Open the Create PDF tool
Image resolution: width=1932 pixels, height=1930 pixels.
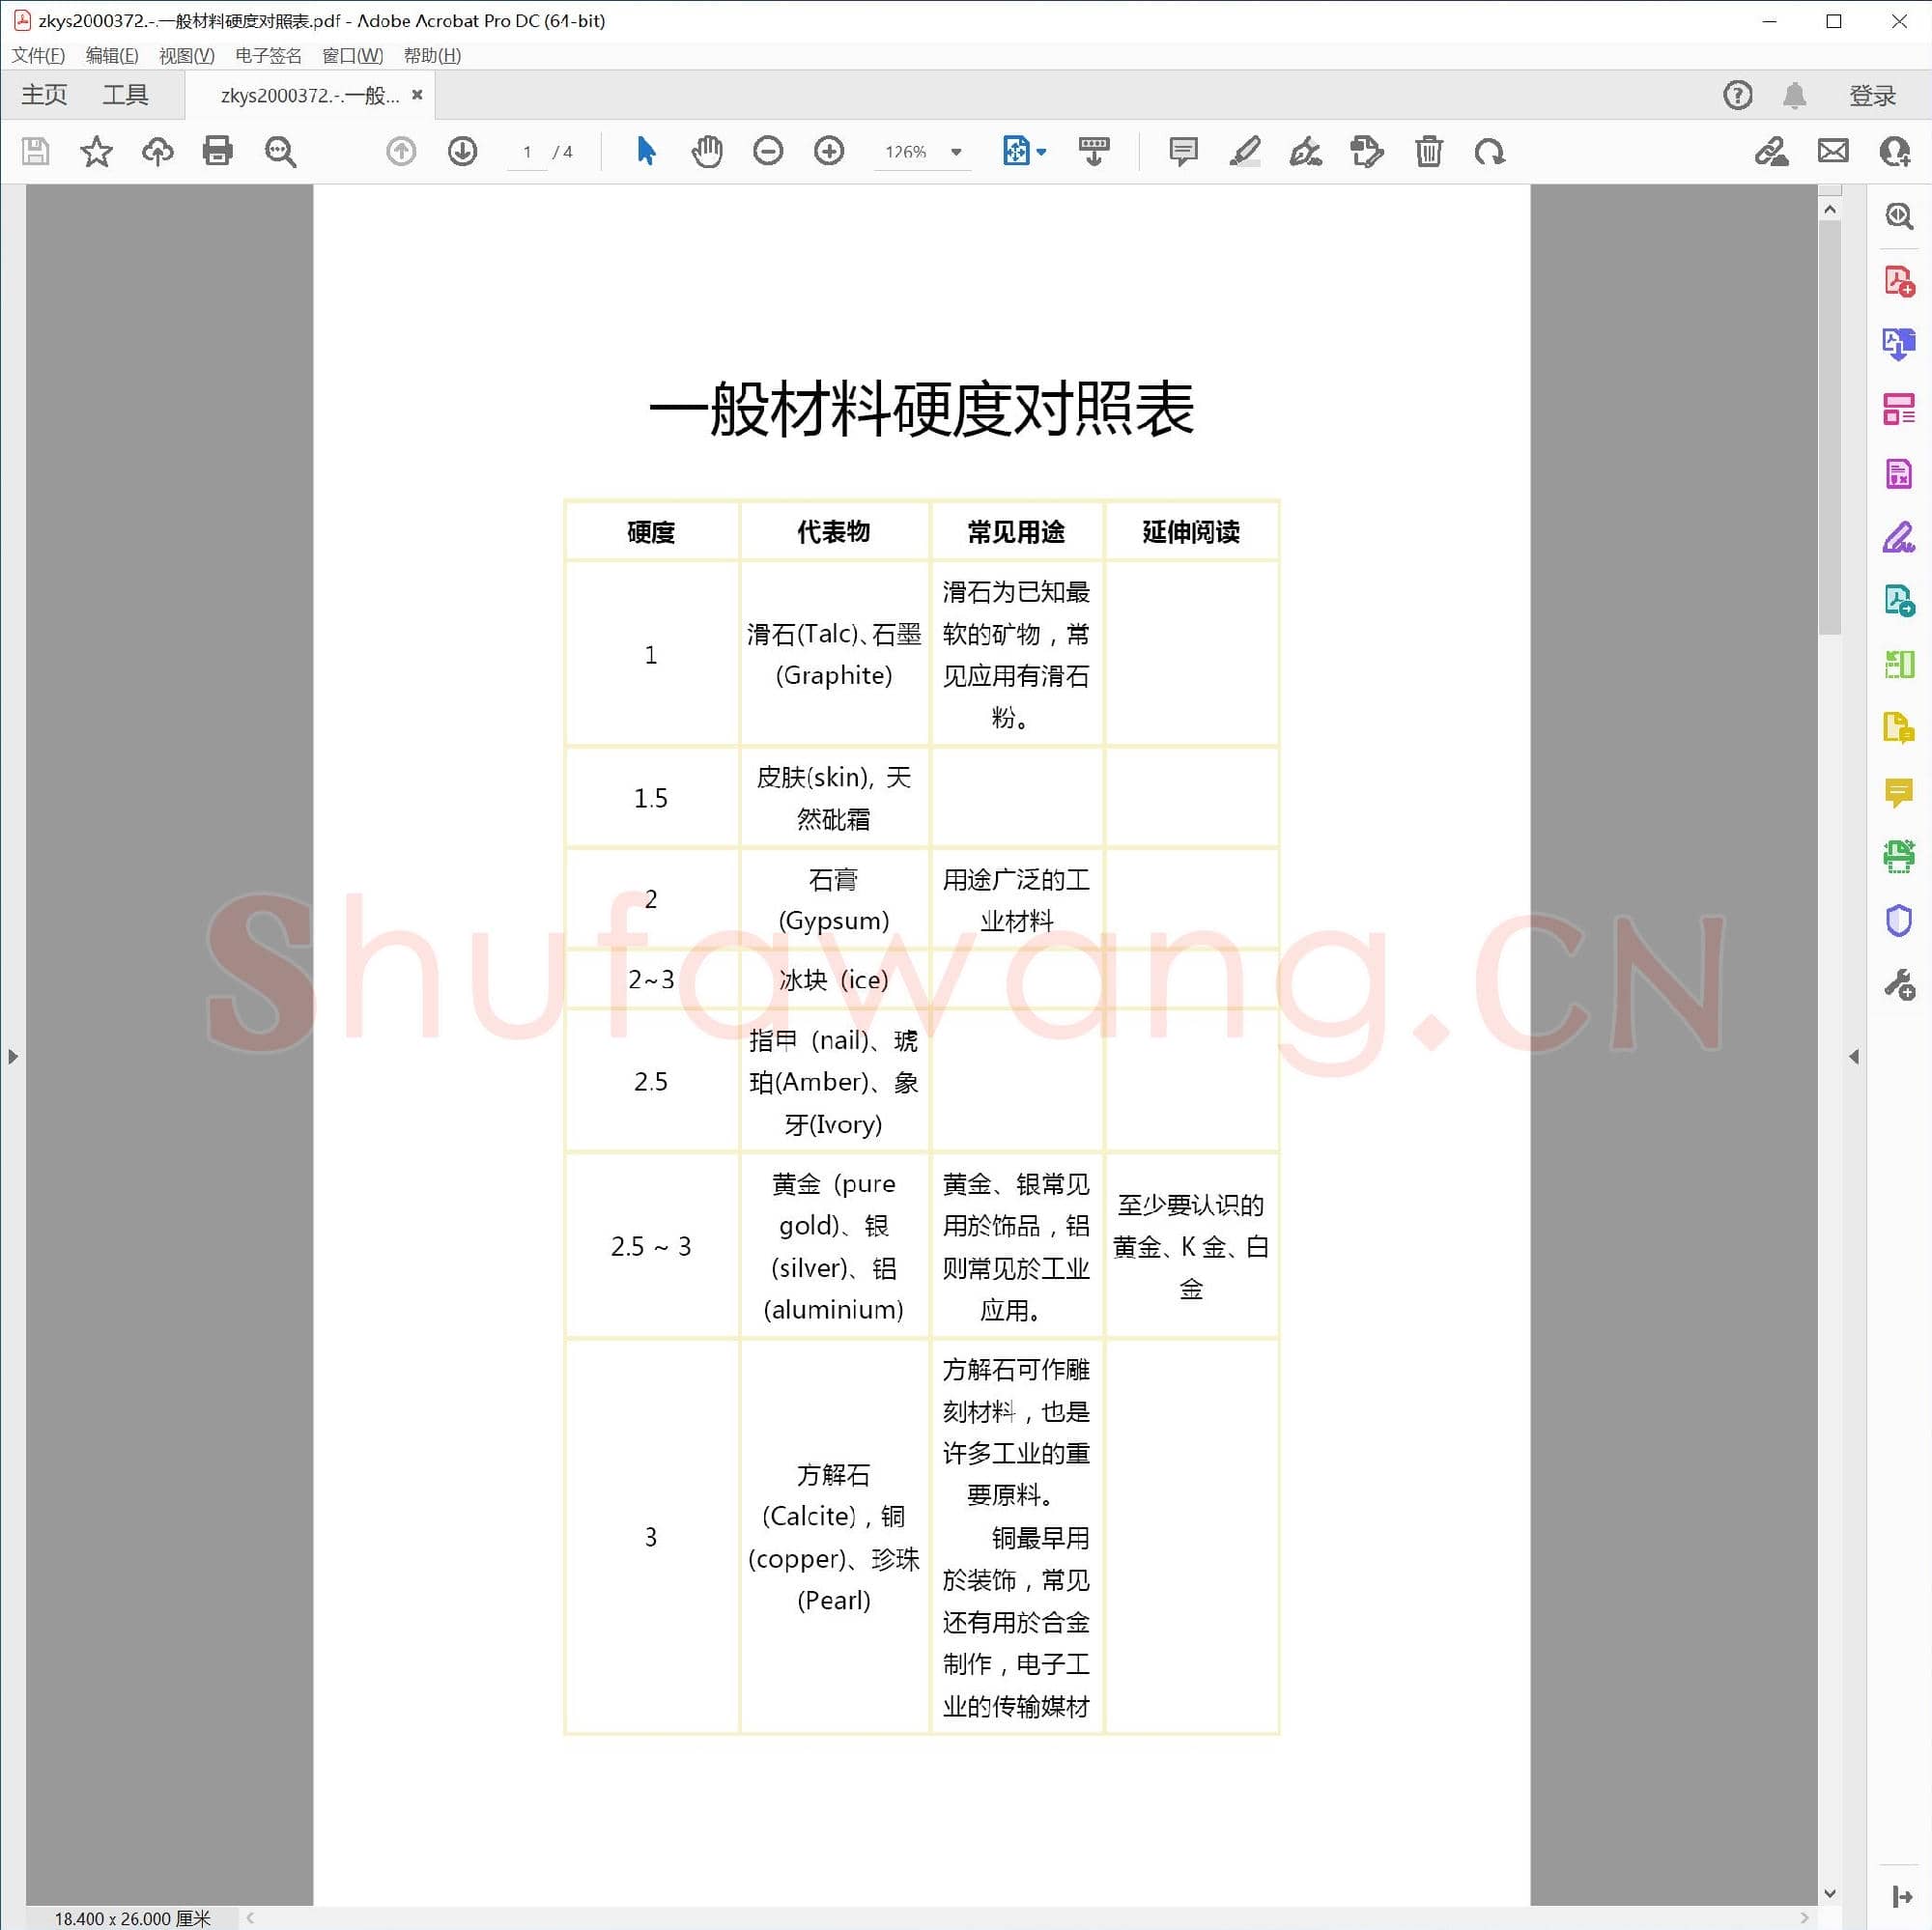coord(1897,281)
